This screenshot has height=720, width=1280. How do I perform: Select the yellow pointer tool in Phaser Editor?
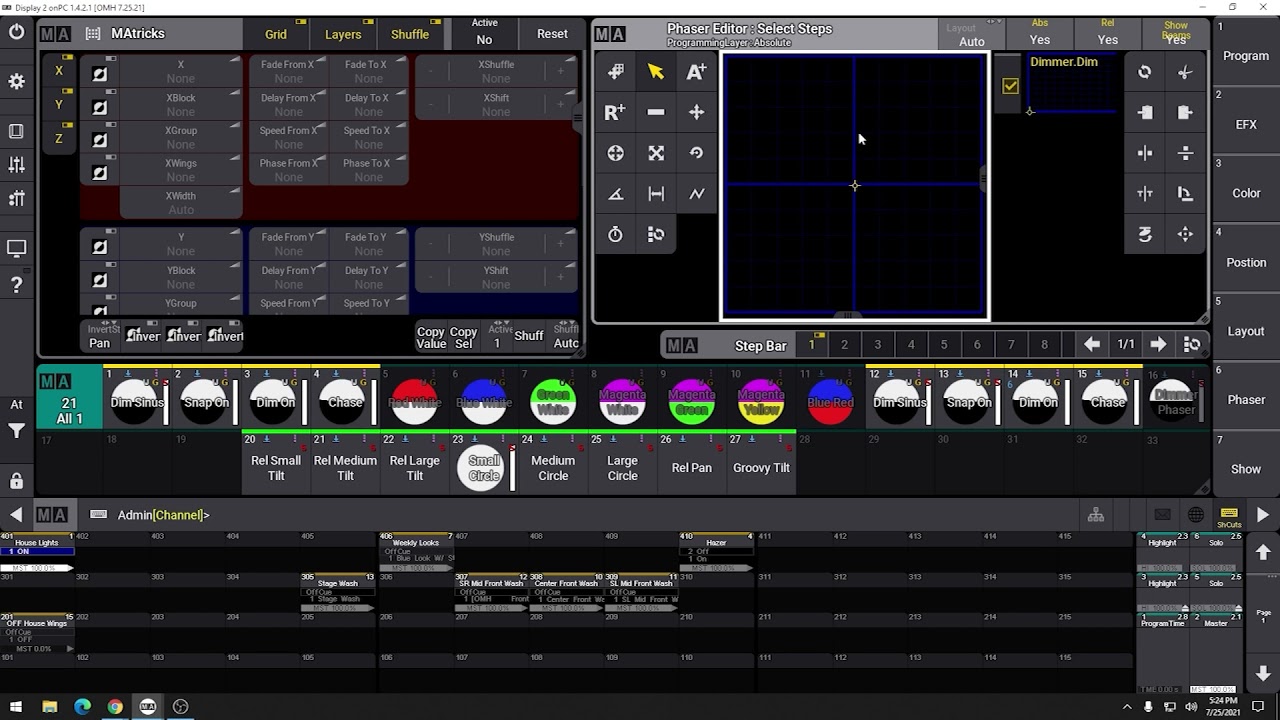656,71
